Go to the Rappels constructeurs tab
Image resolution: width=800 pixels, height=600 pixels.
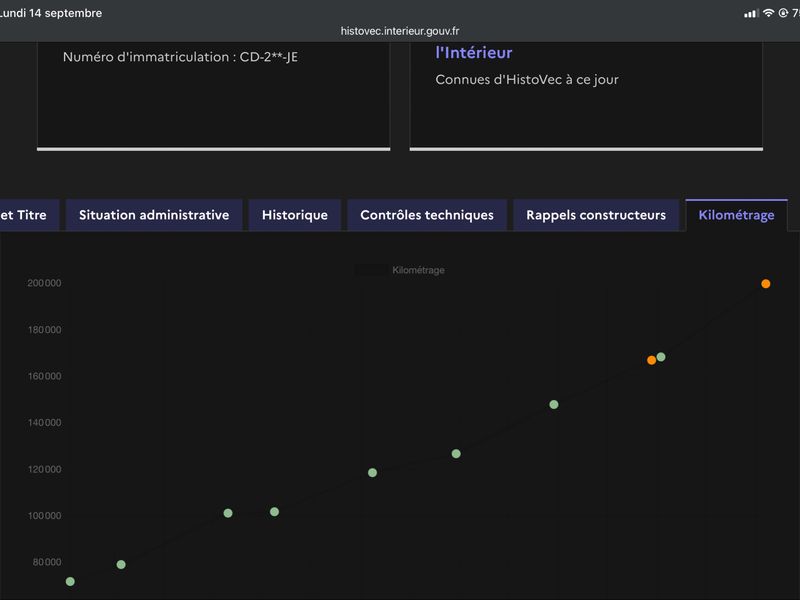point(596,215)
